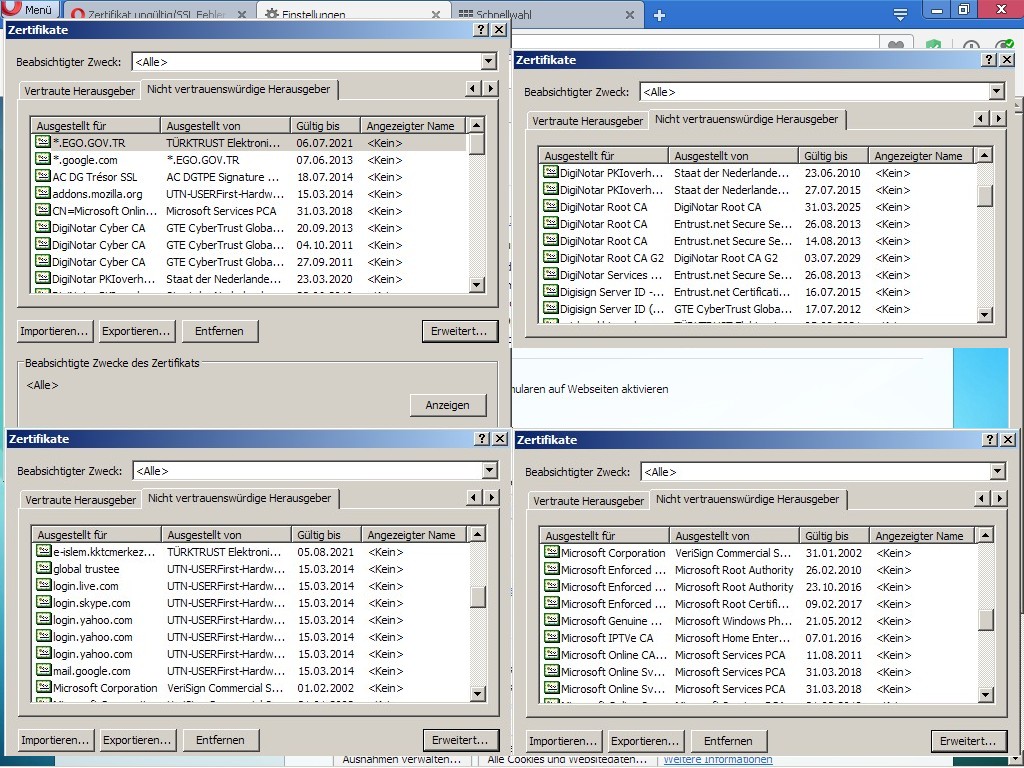This screenshot has height=768, width=1024.
Task: Select Nicht vertrauenswürdige Herausgeber tab in lower-left dialog
Action: point(240,498)
